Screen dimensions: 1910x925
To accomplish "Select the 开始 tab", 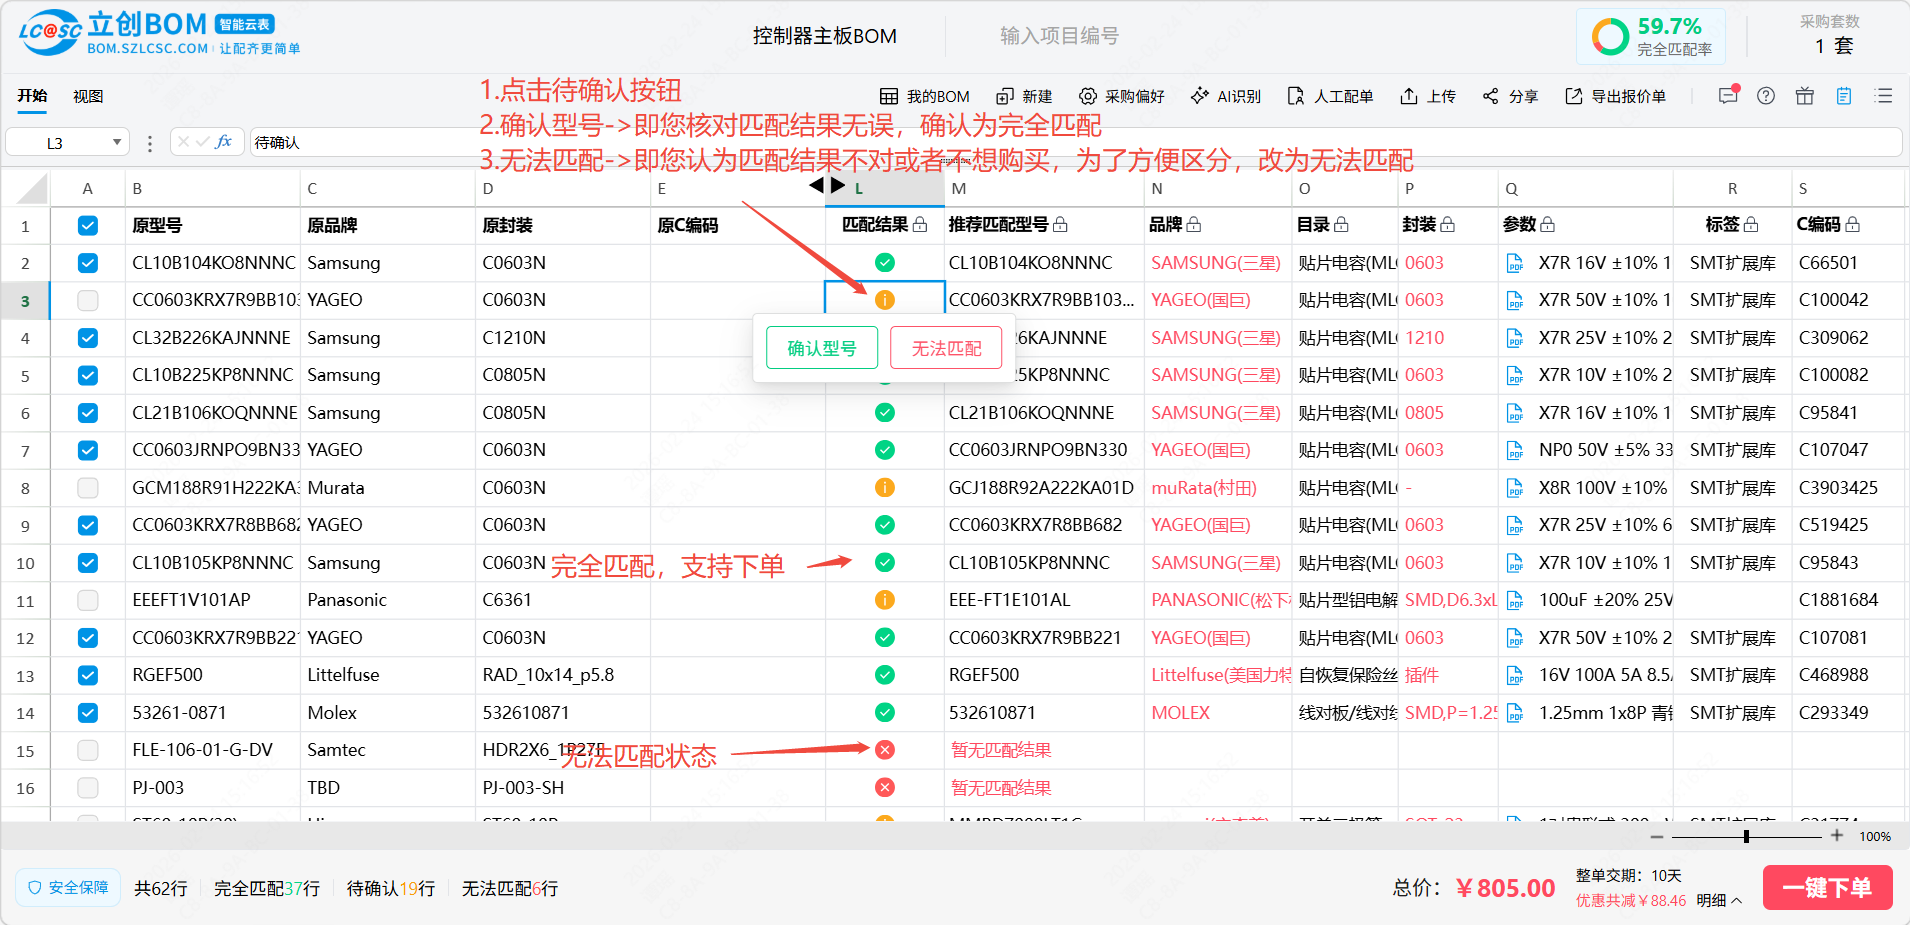I will (32, 96).
